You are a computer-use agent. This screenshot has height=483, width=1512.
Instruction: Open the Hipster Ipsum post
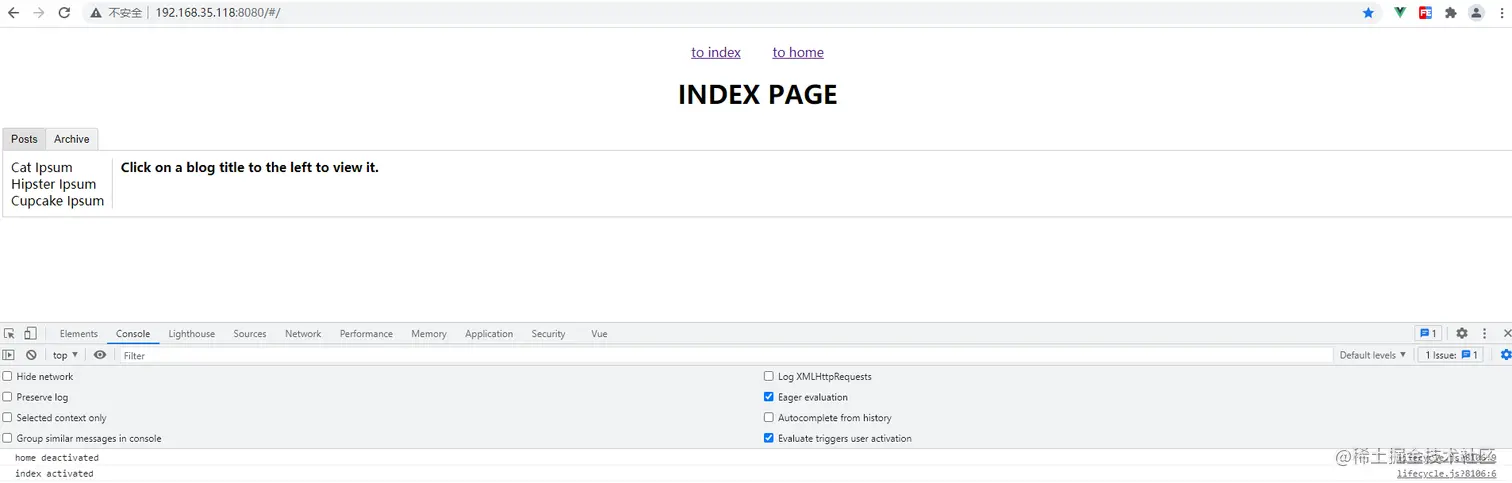54,184
